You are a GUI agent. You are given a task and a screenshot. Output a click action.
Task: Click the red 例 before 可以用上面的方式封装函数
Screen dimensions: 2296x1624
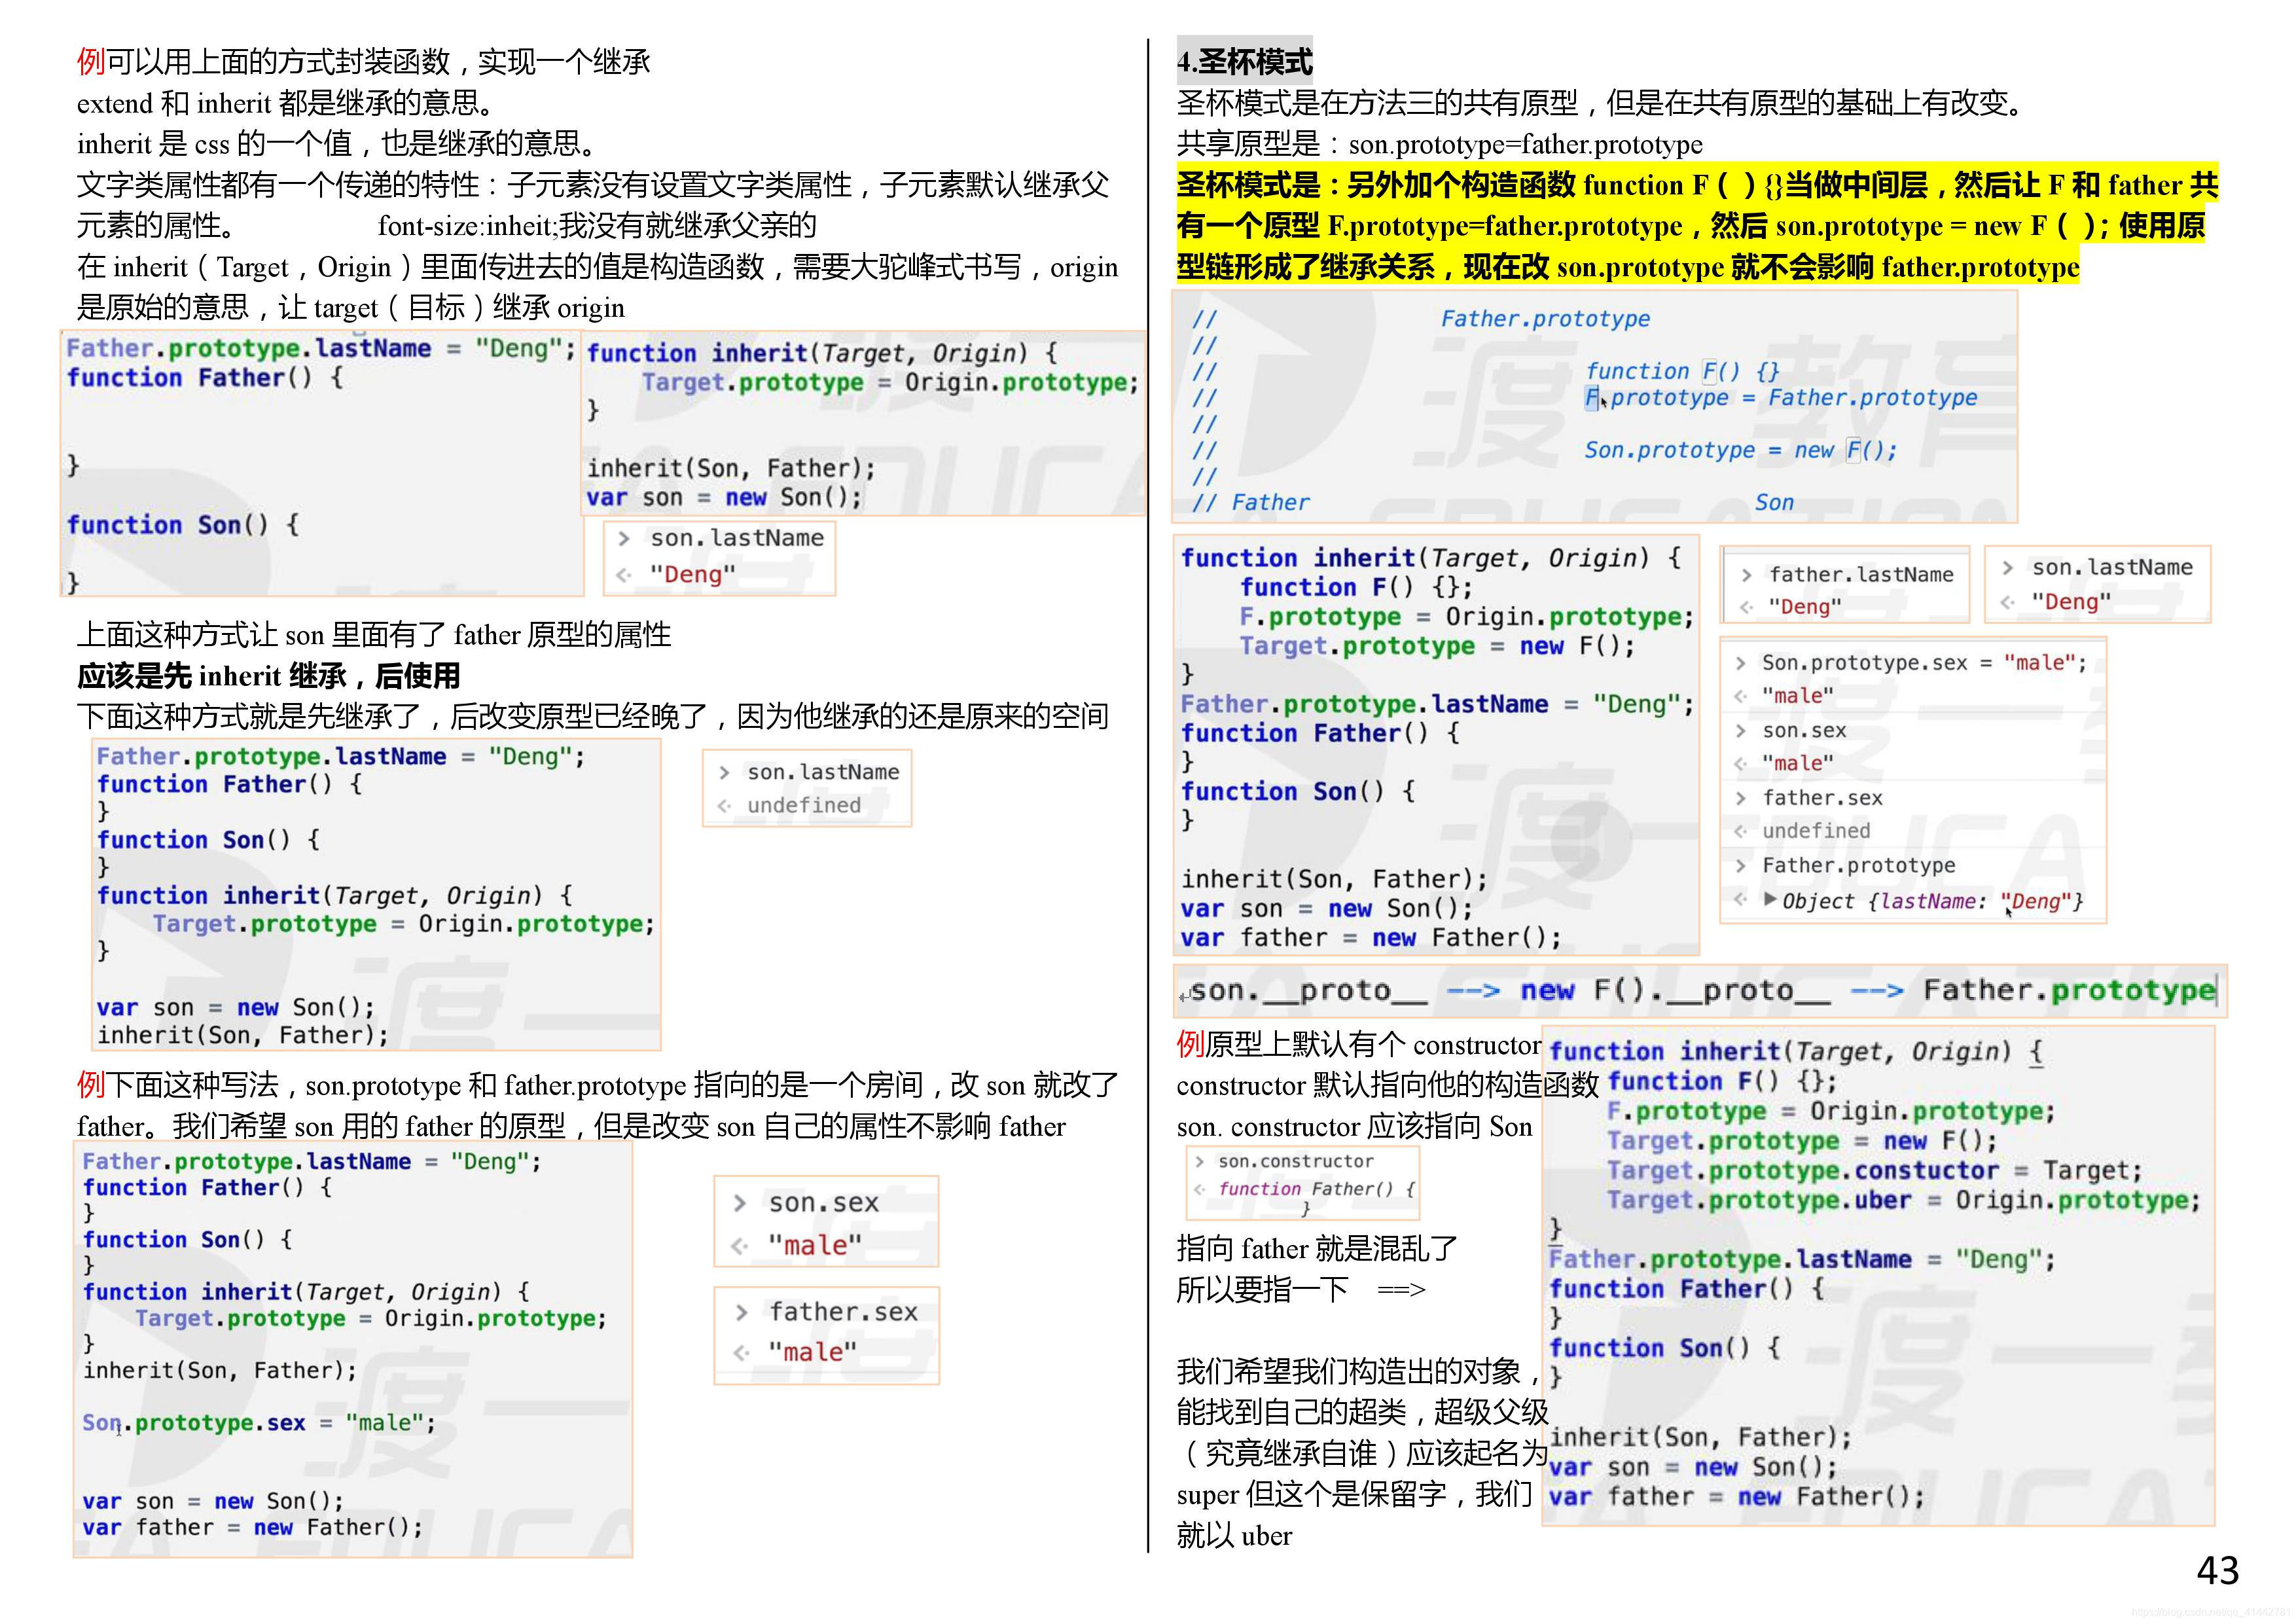[x=91, y=62]
